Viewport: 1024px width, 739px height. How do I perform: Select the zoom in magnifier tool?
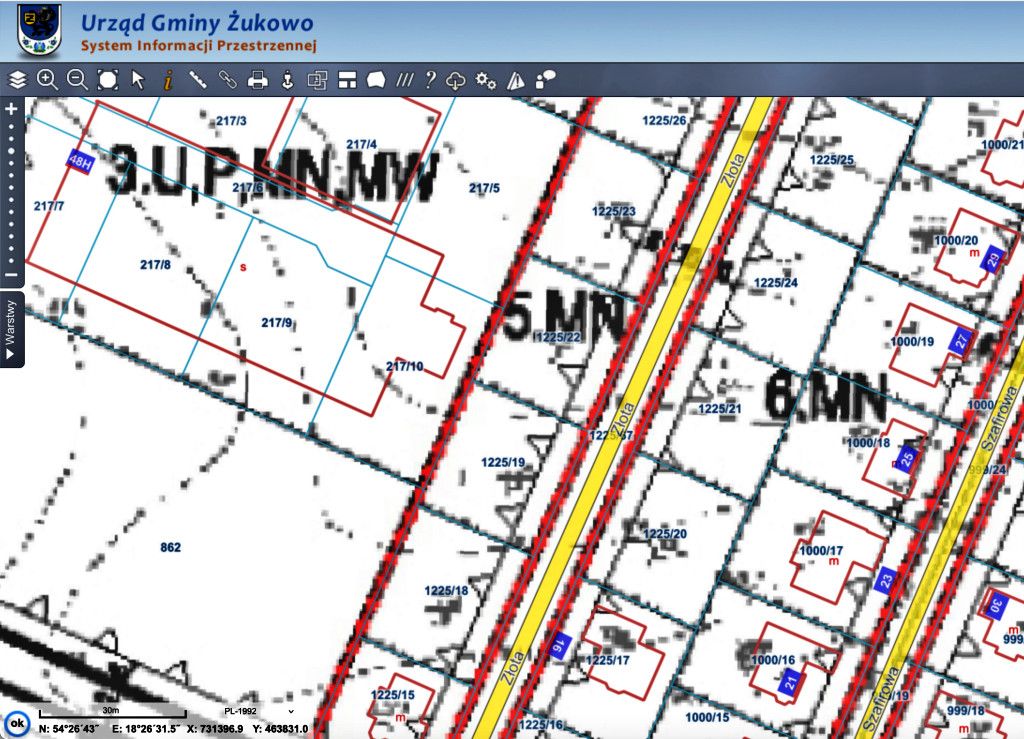[x=47, y=80]
